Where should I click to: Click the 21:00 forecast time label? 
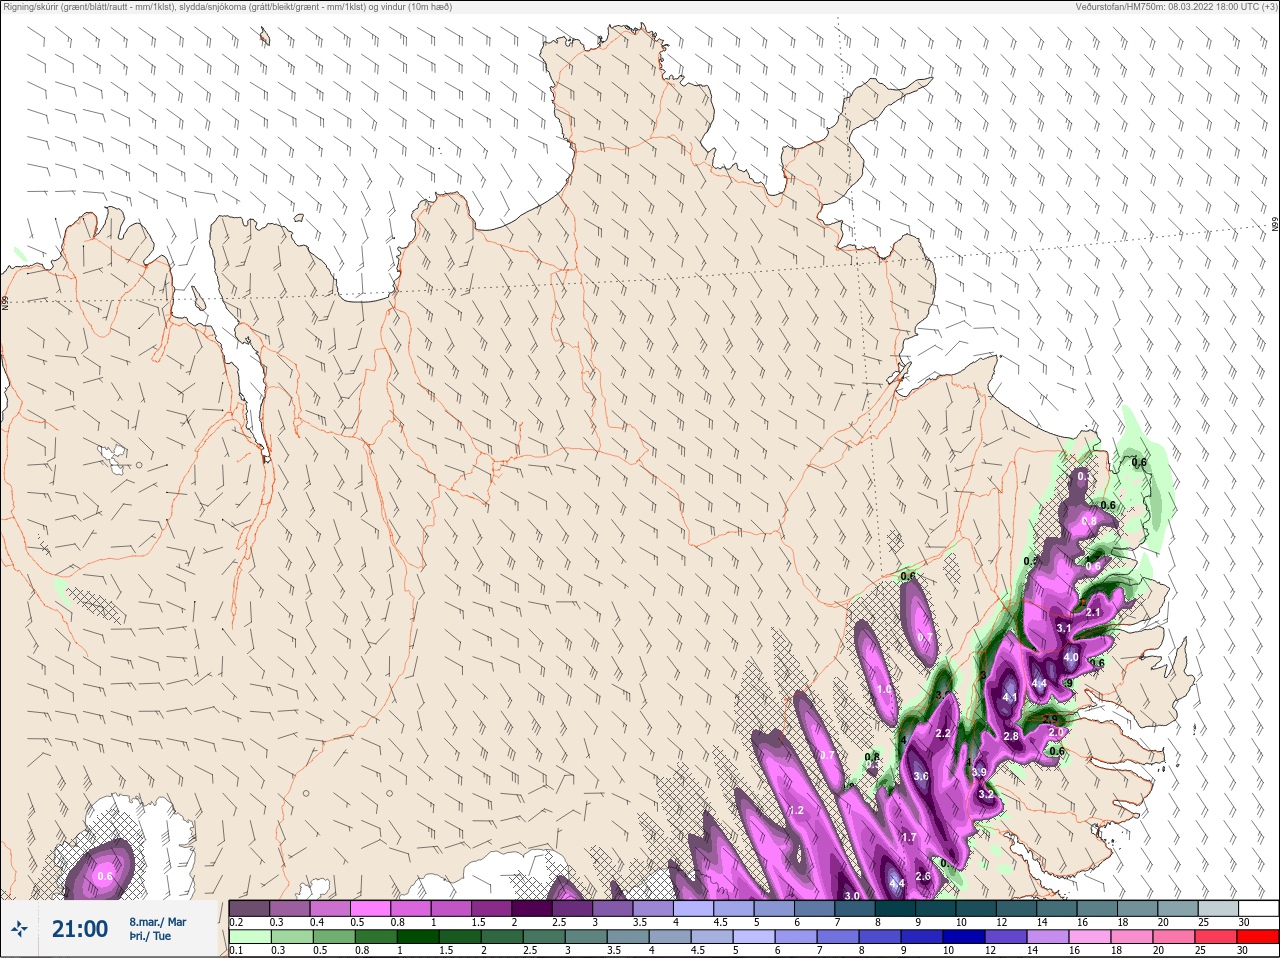point(80,929)
